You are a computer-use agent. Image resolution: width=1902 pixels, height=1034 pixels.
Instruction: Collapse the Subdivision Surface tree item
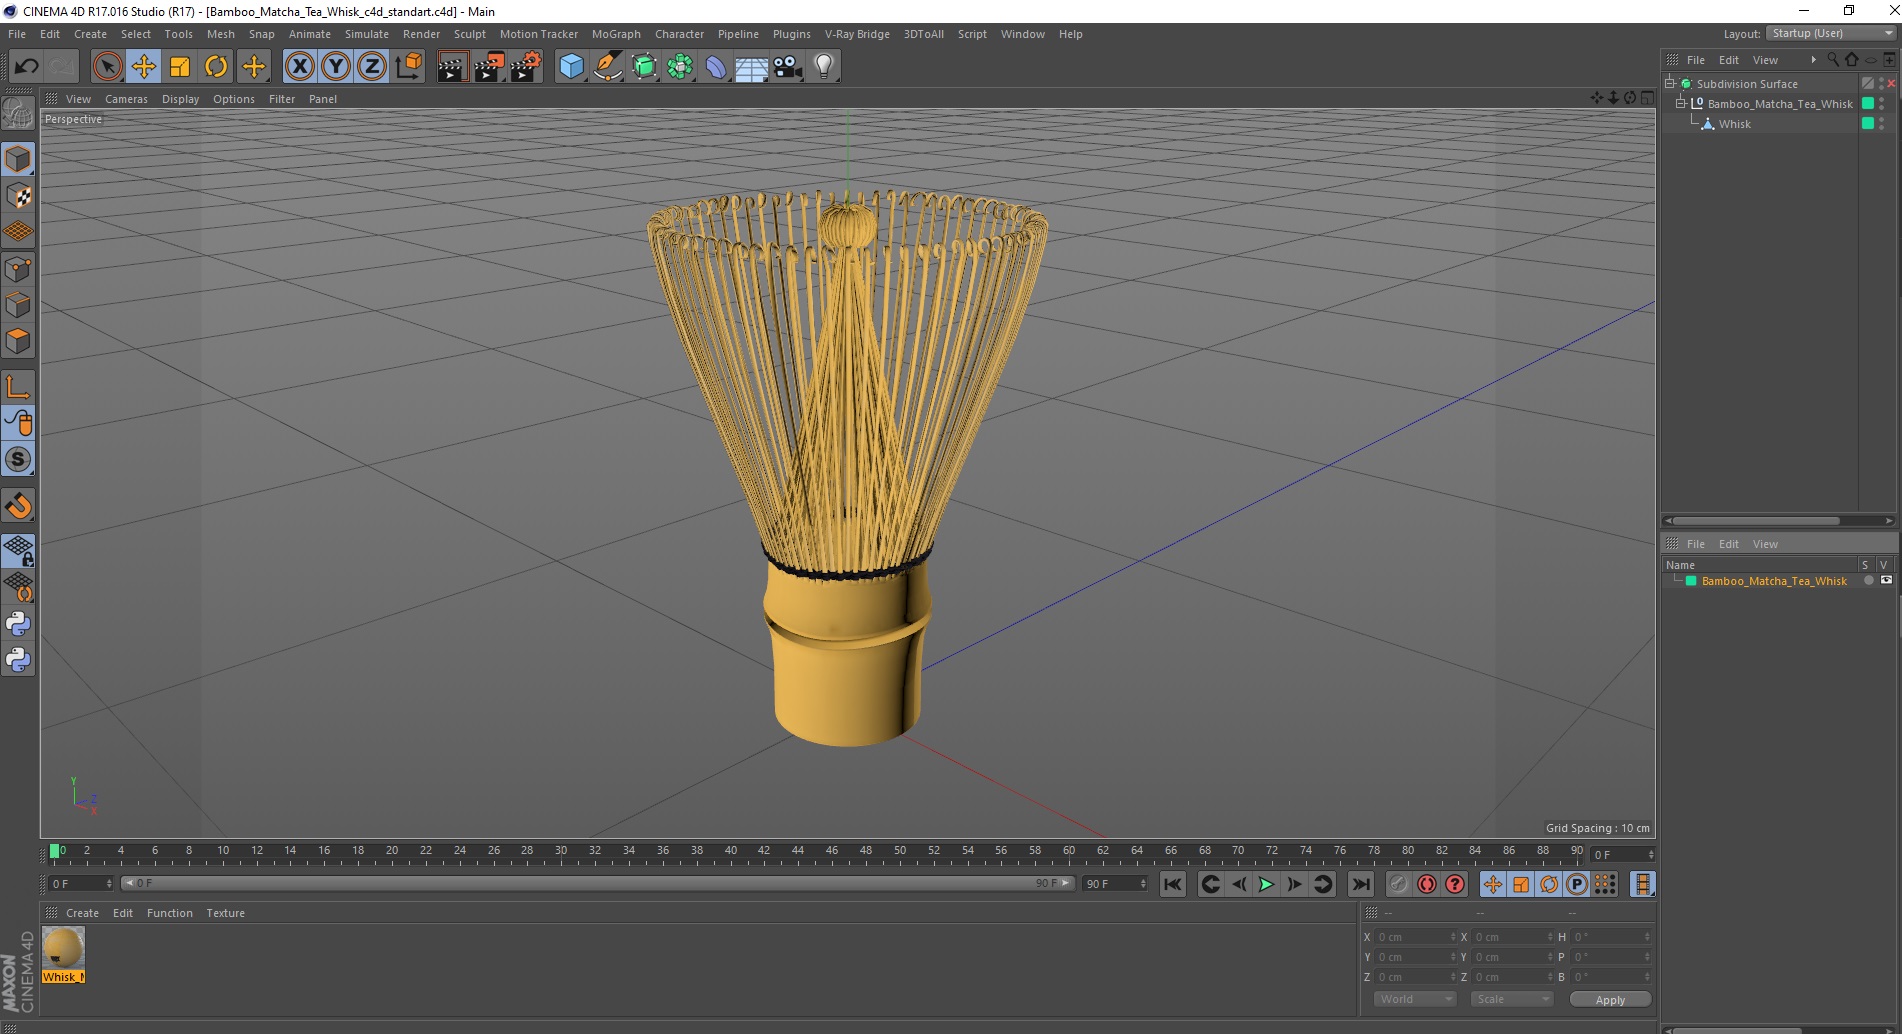1670,84
